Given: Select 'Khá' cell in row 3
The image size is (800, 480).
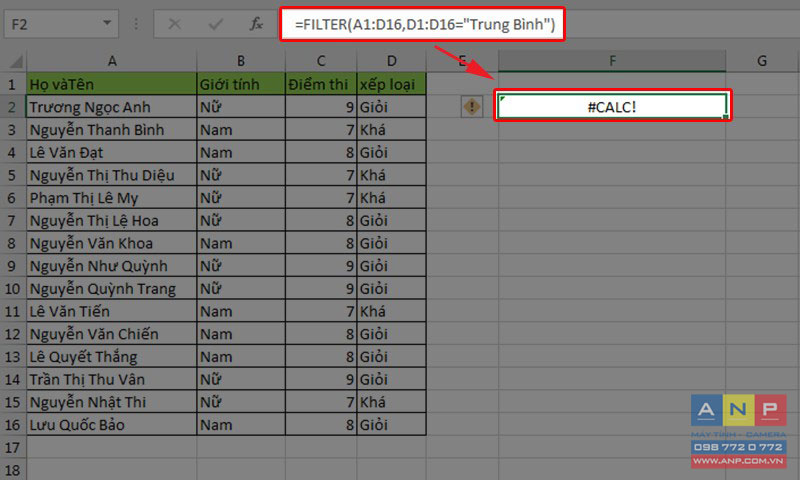Looking at the screenshot, I should [391, 130].
